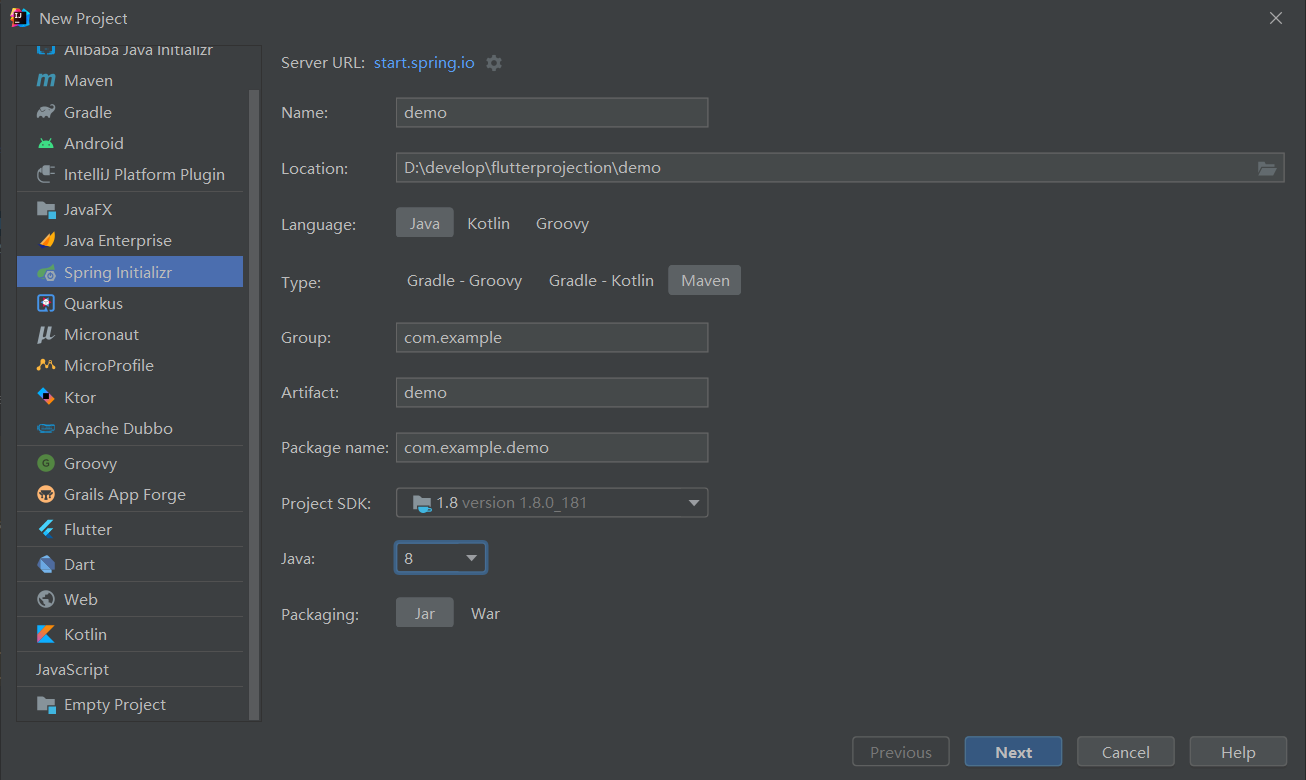Screen dimensions: 1306x780
Task: Select Groovy as the language
Action: [562, 223]
